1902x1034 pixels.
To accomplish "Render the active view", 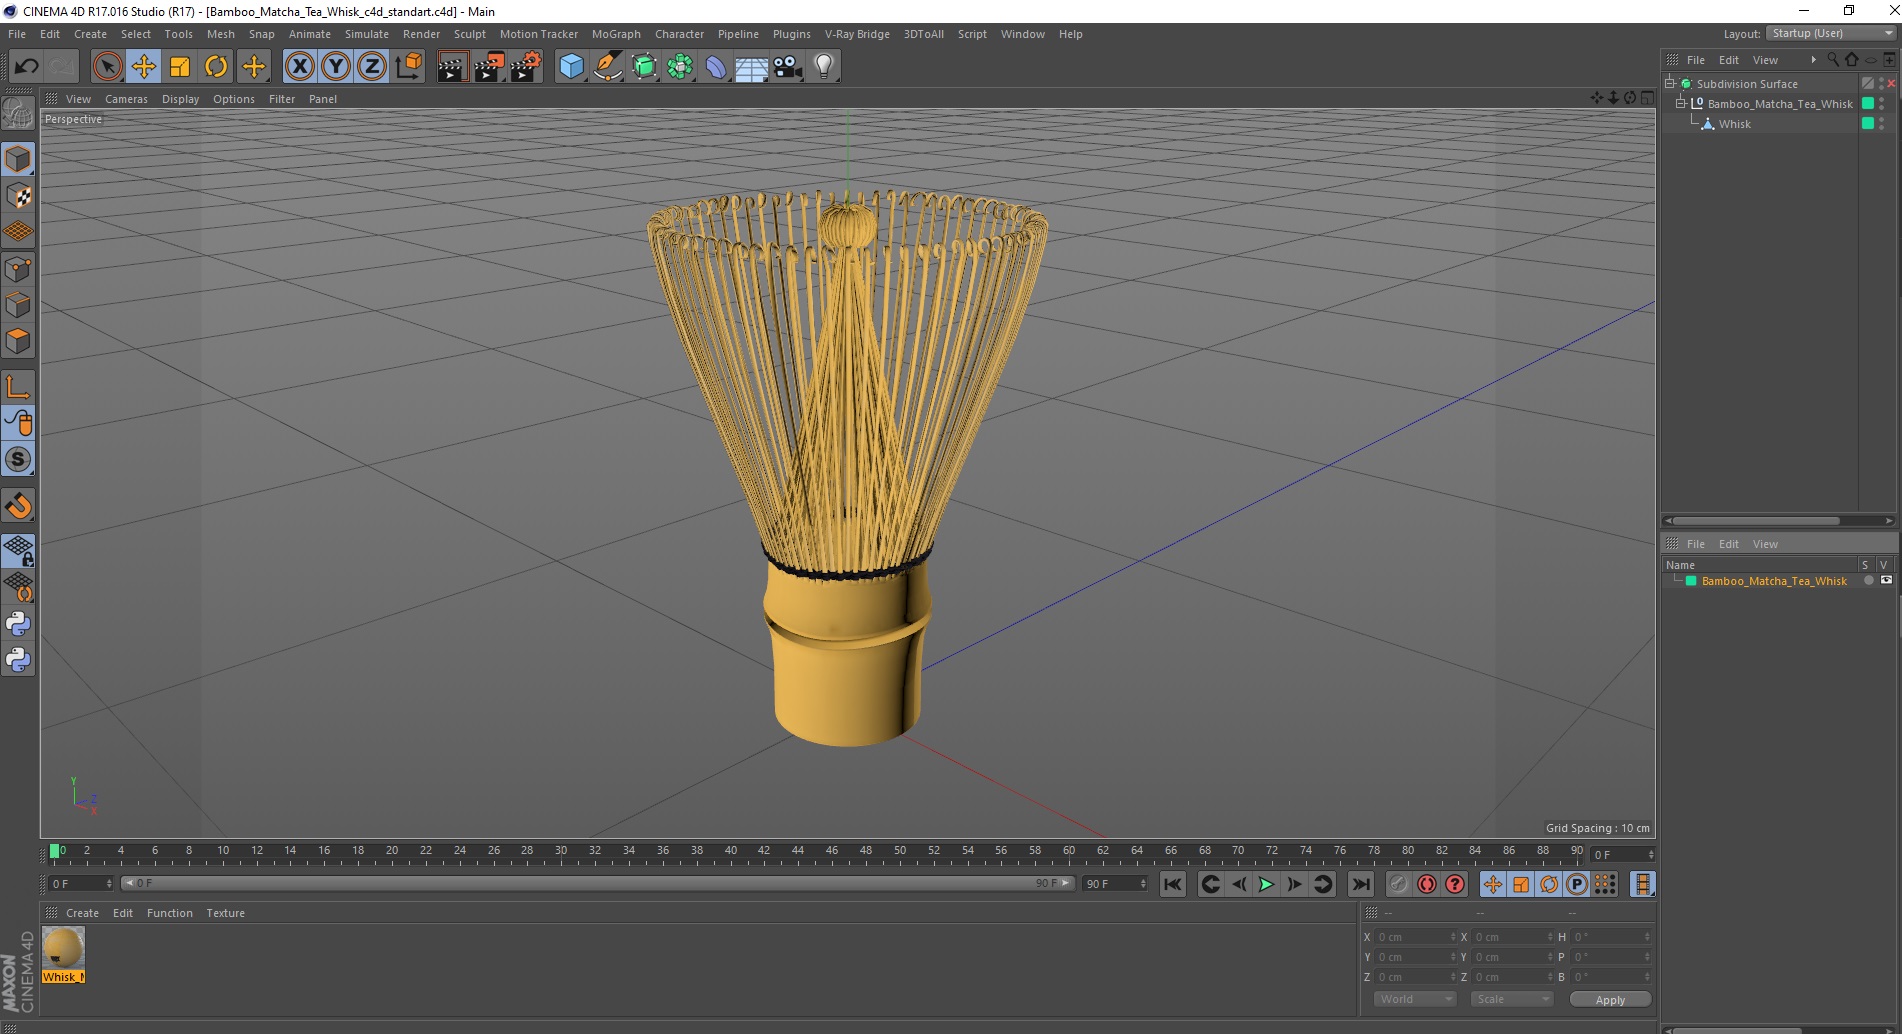I will (x=452, y=67).
